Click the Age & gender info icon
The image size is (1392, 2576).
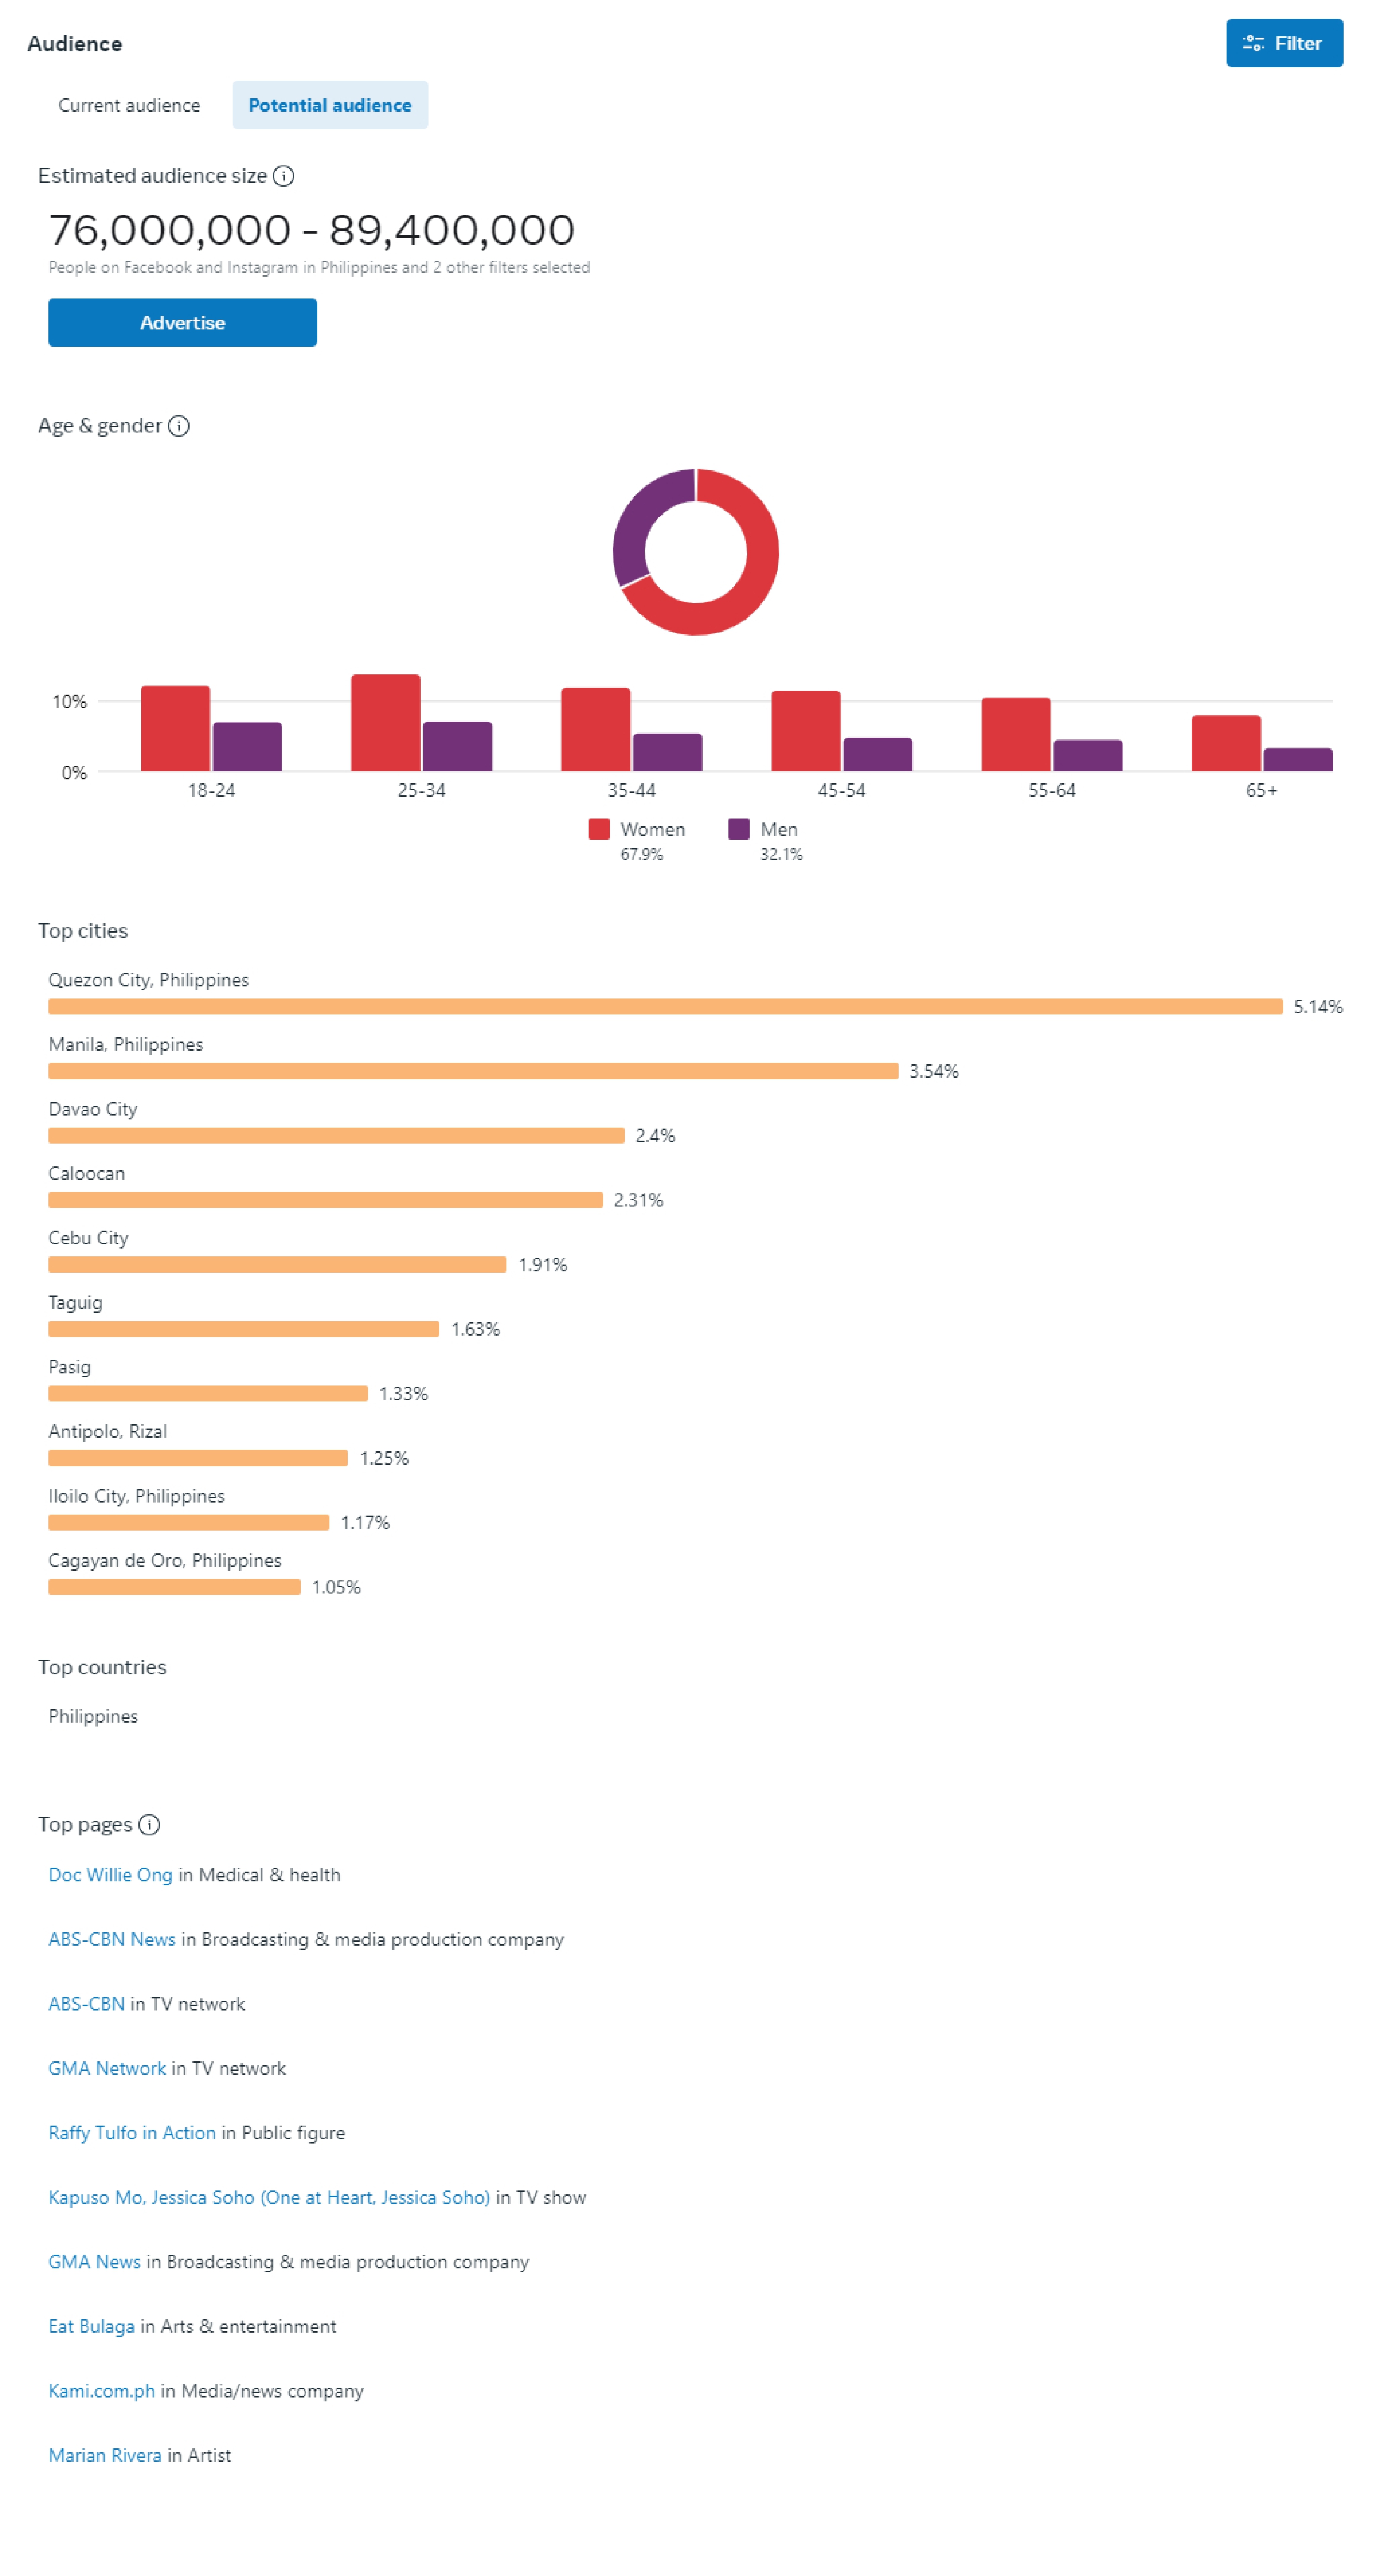[179, 426]
